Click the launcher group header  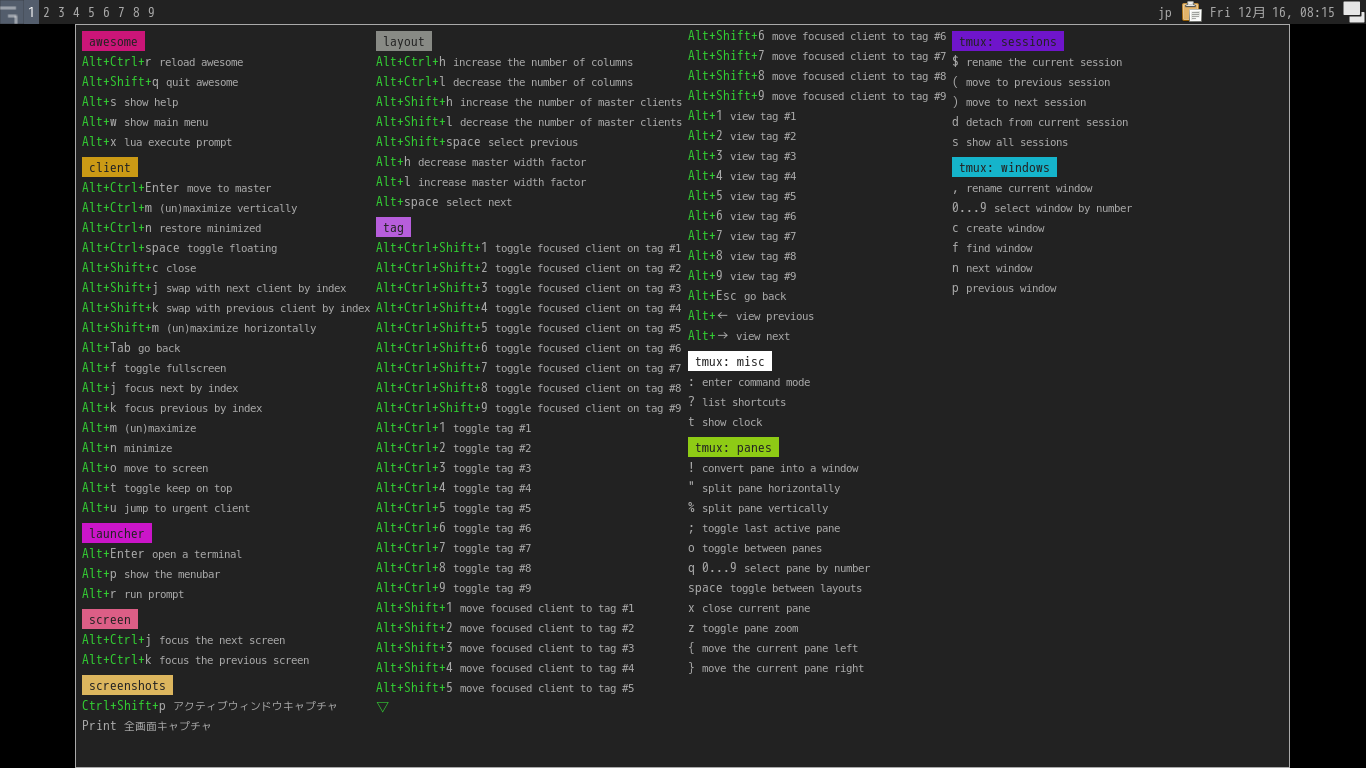[x=117, y=533]
